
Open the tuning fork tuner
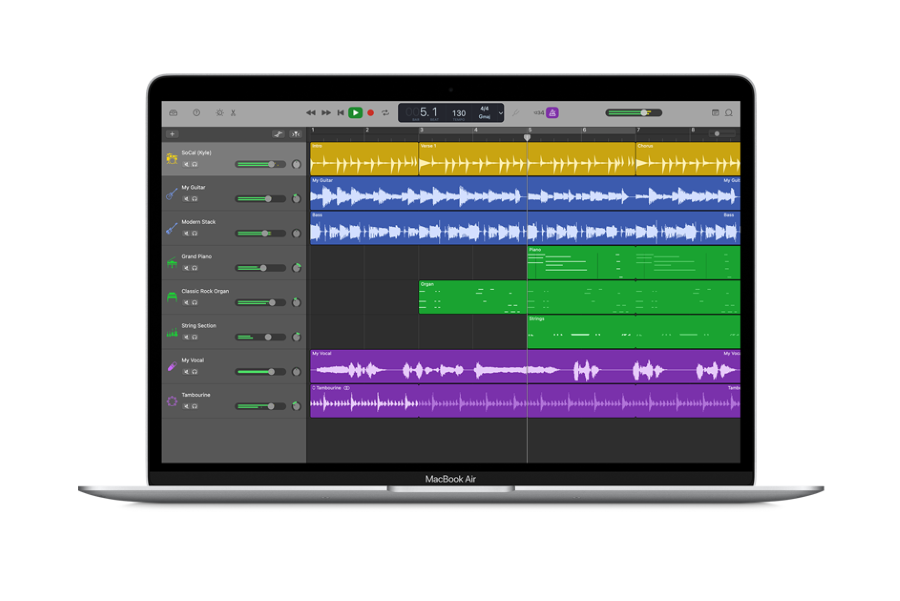point(515,113)
